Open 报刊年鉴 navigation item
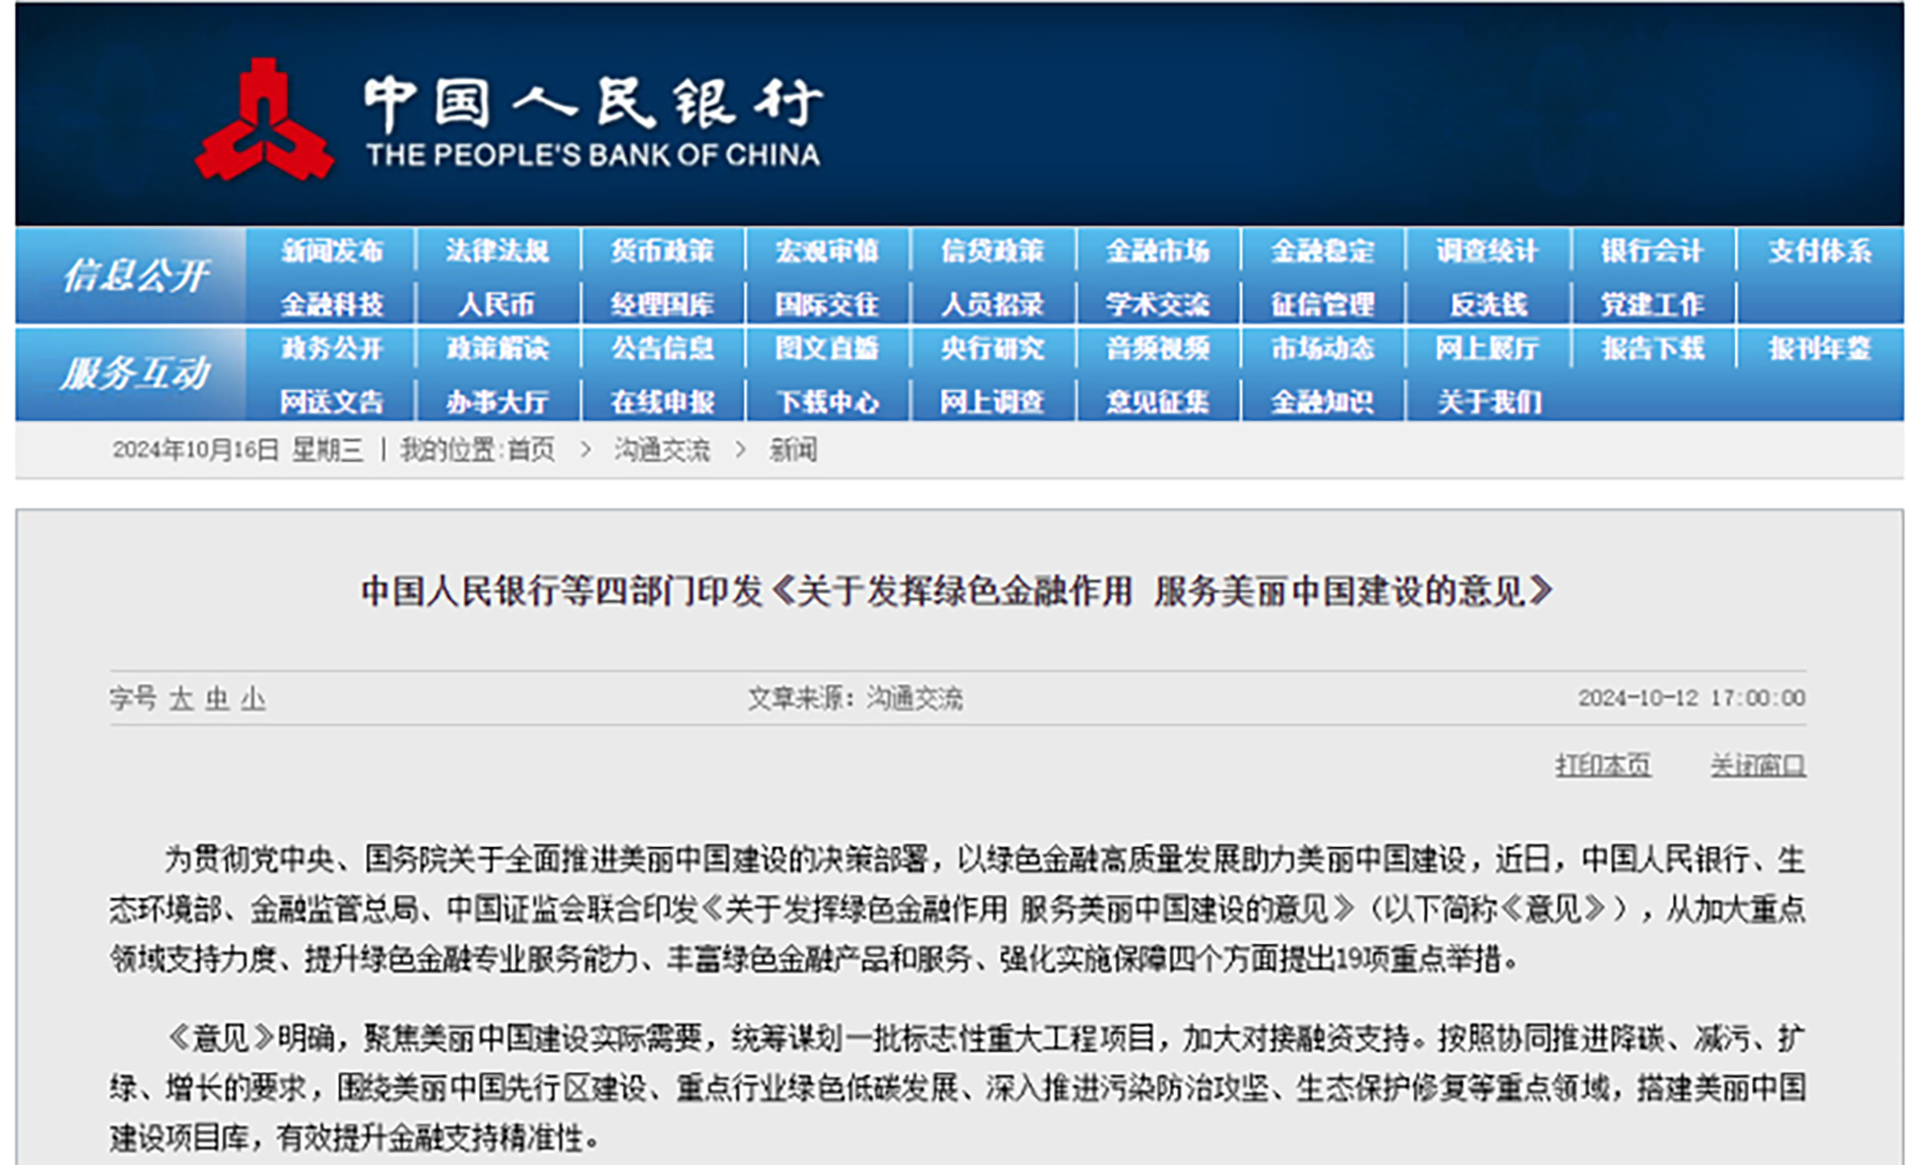This screenshot has width=1920, height=1165. 1819,348
